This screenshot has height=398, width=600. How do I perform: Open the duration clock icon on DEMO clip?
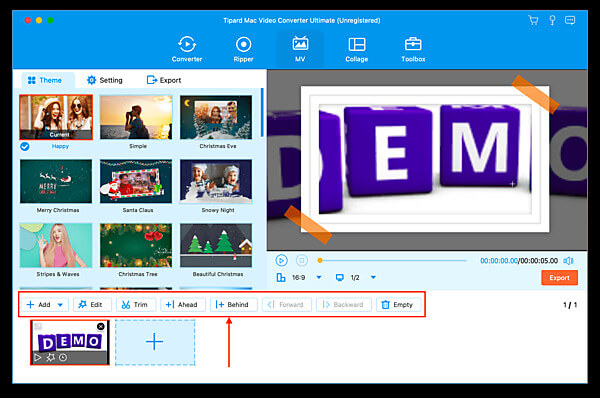[x=63, y=357]
